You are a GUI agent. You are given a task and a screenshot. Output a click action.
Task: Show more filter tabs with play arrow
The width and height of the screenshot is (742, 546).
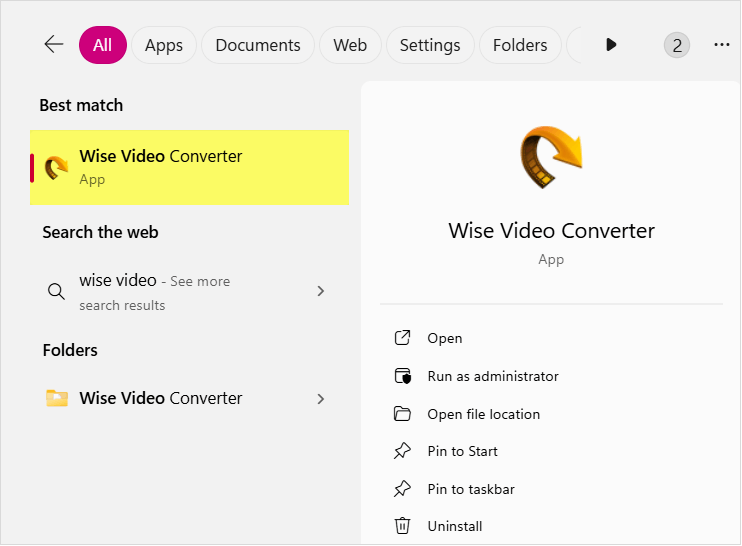611,45
